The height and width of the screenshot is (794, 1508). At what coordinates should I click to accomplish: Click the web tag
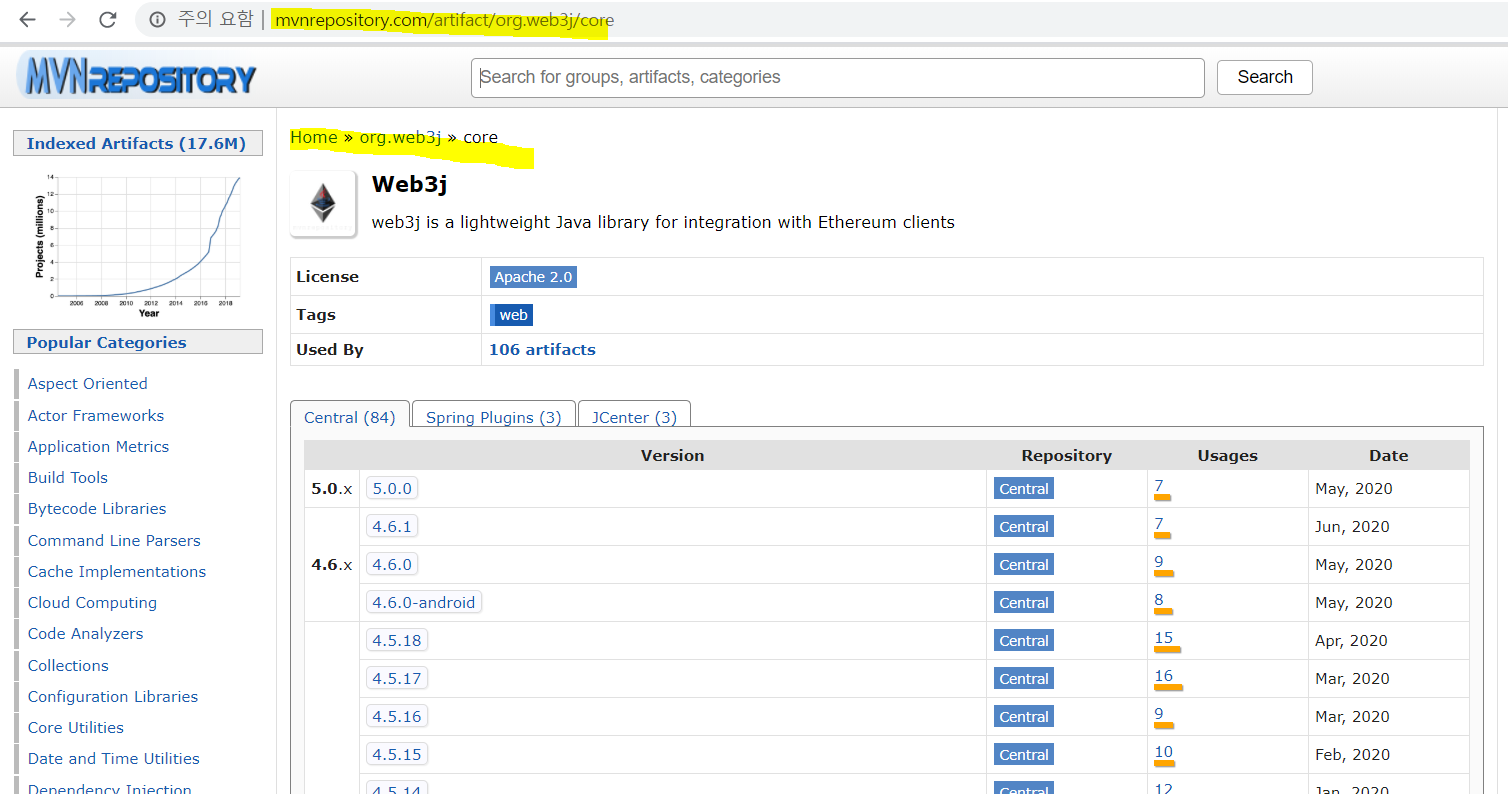click(x=511, y=315)
